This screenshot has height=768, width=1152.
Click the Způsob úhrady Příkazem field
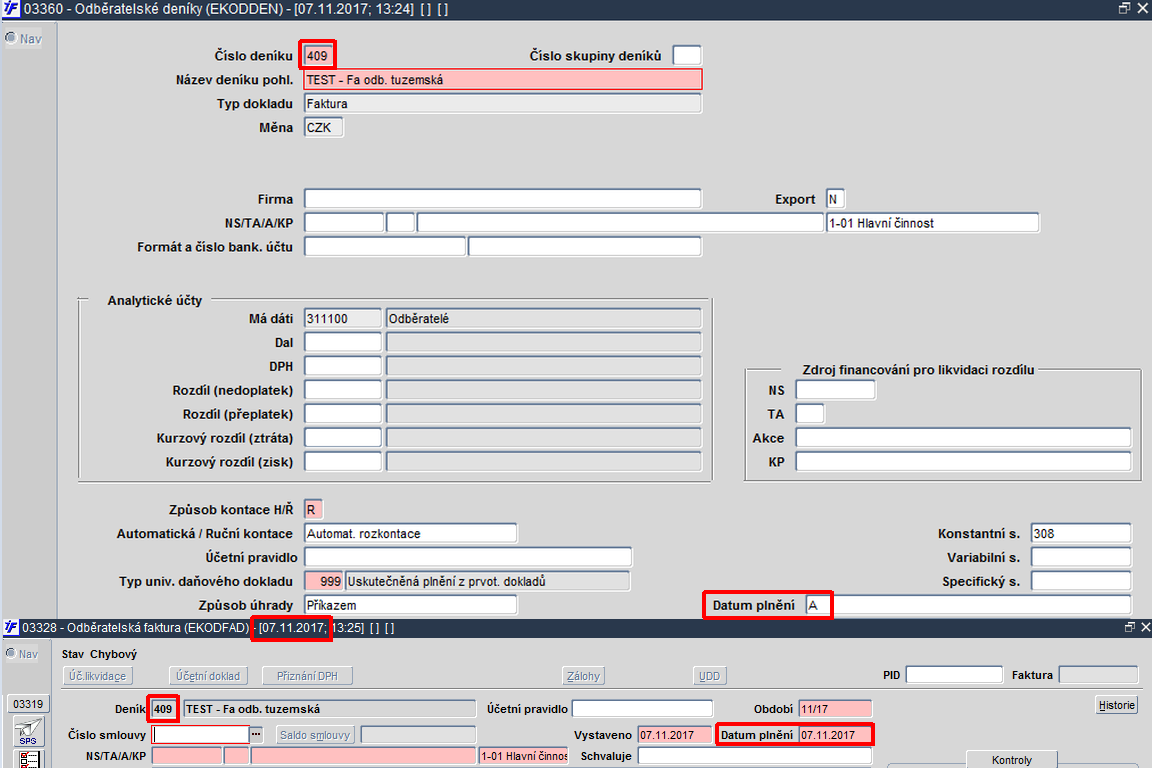pos(410,605)
